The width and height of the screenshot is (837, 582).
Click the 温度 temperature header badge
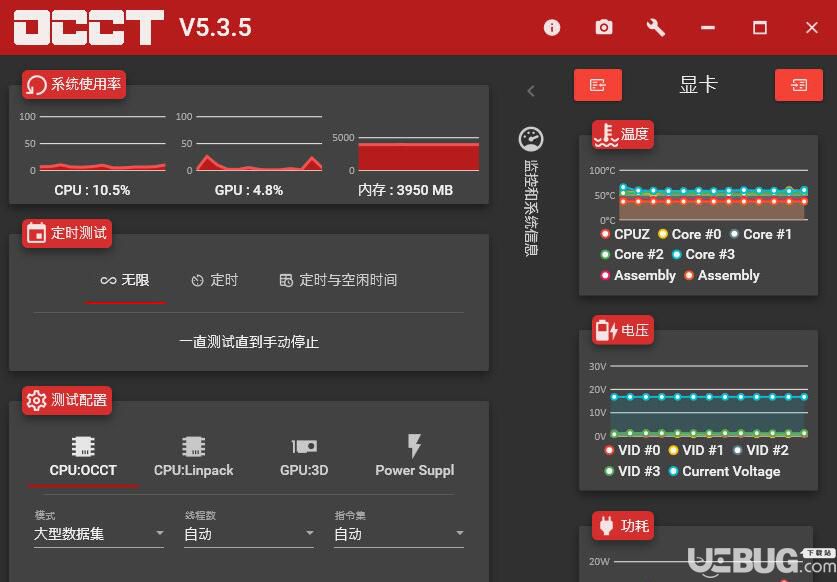click(x=622, y=135)
